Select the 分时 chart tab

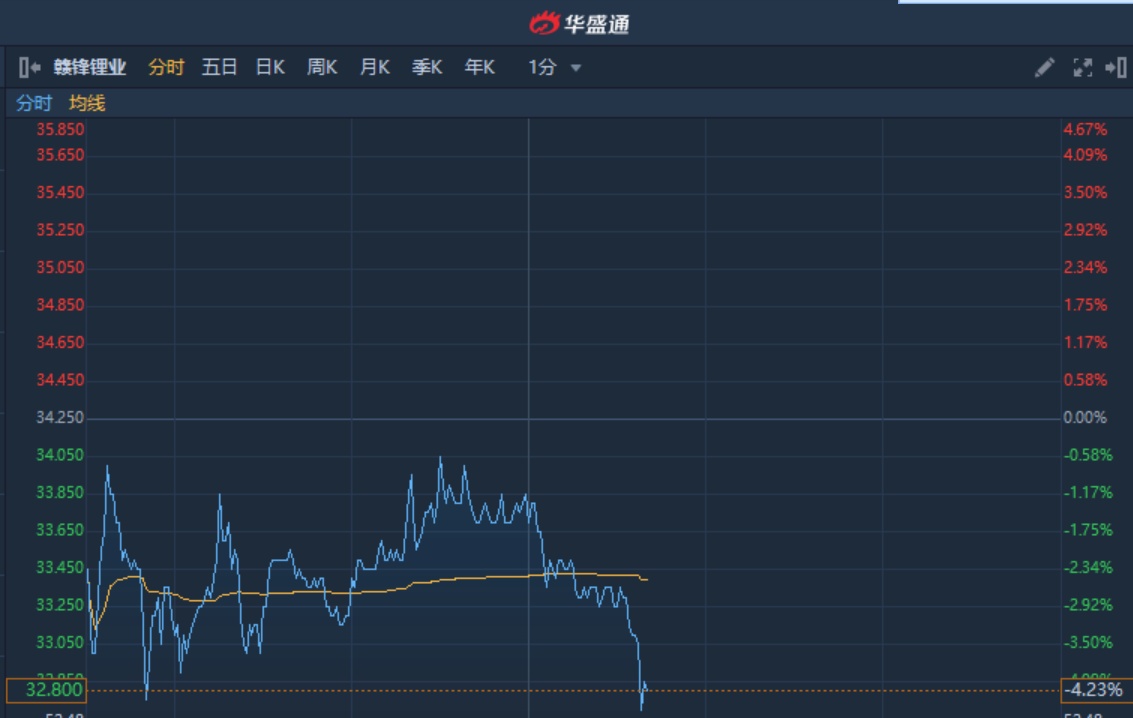(x=166, y=67)
